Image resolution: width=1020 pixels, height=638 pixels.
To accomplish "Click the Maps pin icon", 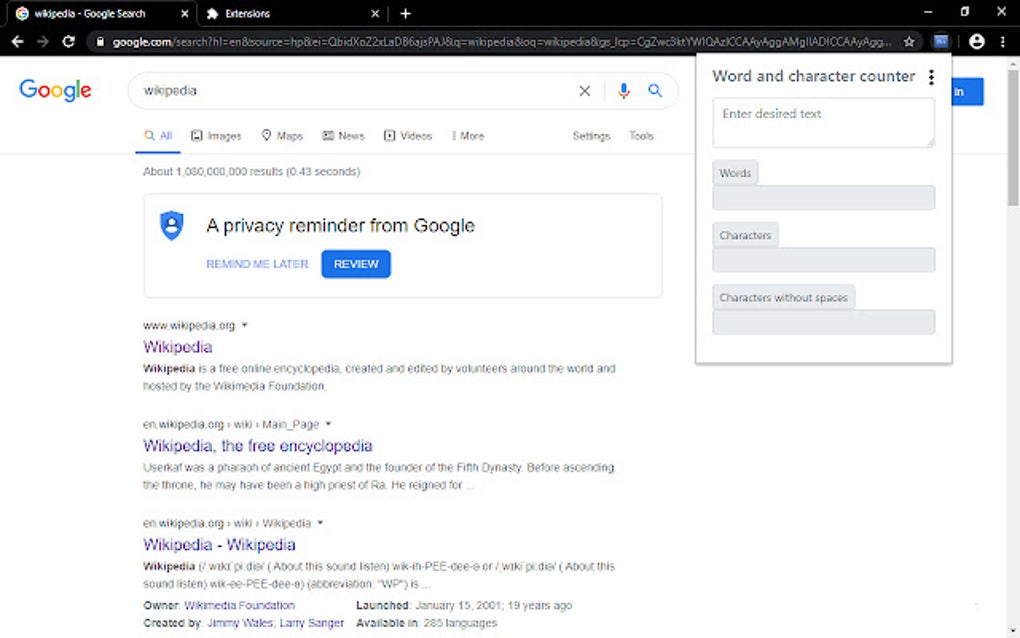I will [x=264, y=135].
